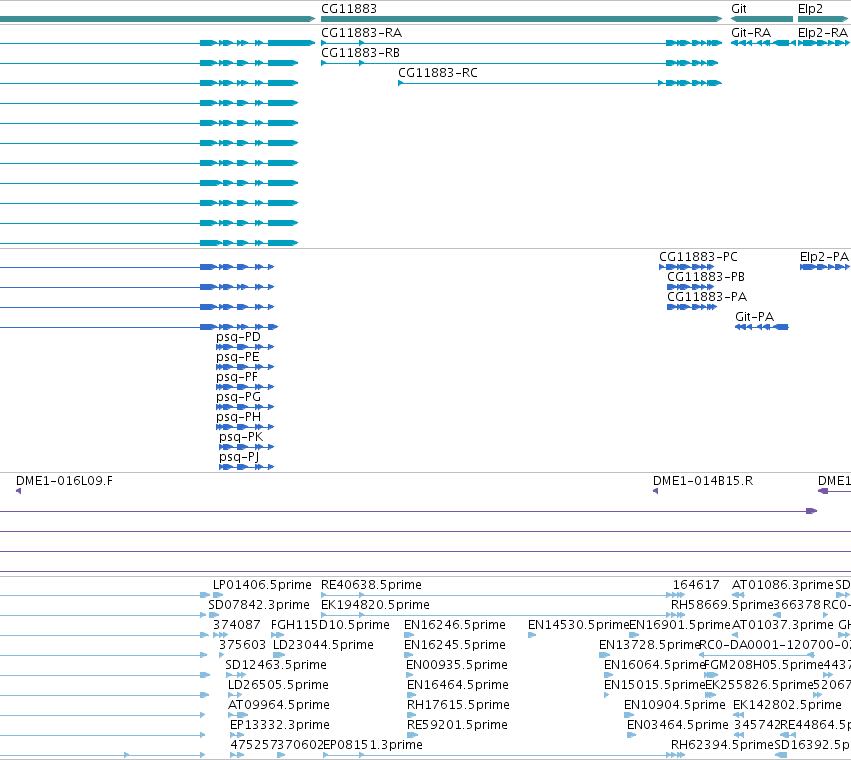Click the EN16464.5prime EST label

tap(458, 685)
